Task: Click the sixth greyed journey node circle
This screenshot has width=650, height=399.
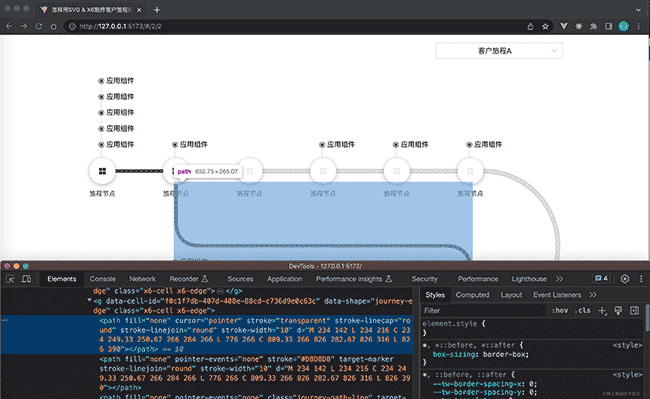Action: (470, 171)
